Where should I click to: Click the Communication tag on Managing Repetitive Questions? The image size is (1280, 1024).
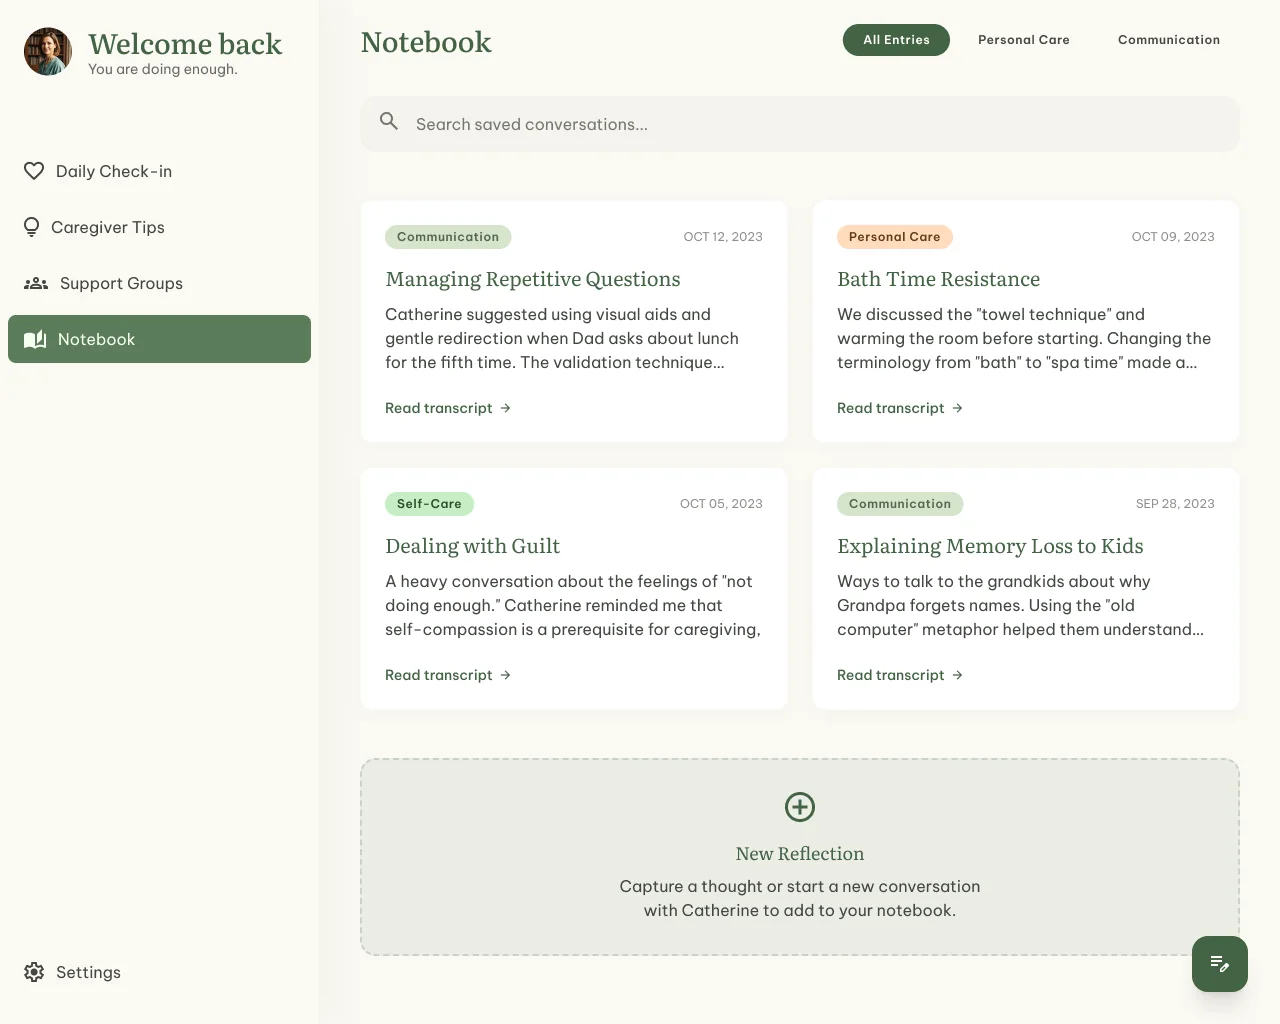coord(448,237)
